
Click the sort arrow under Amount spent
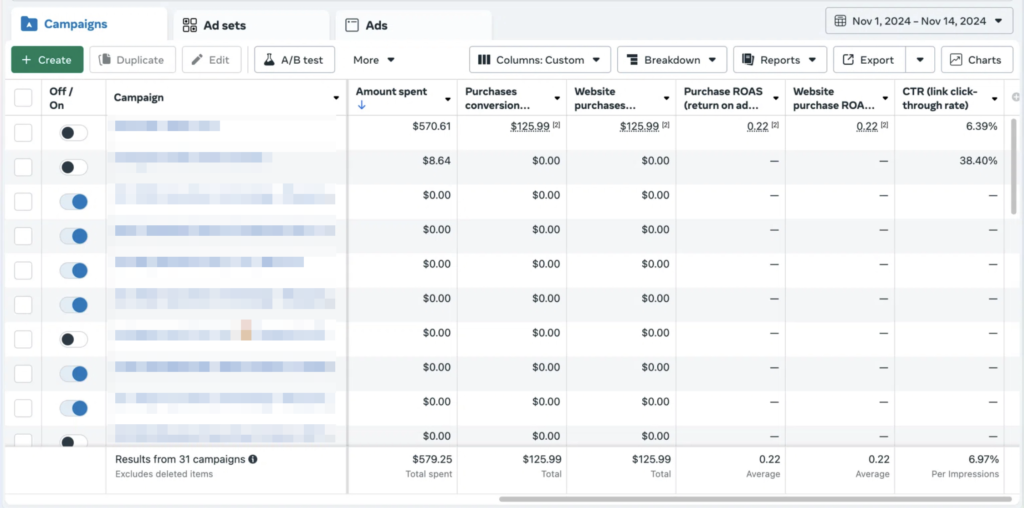tap(361, 106)
